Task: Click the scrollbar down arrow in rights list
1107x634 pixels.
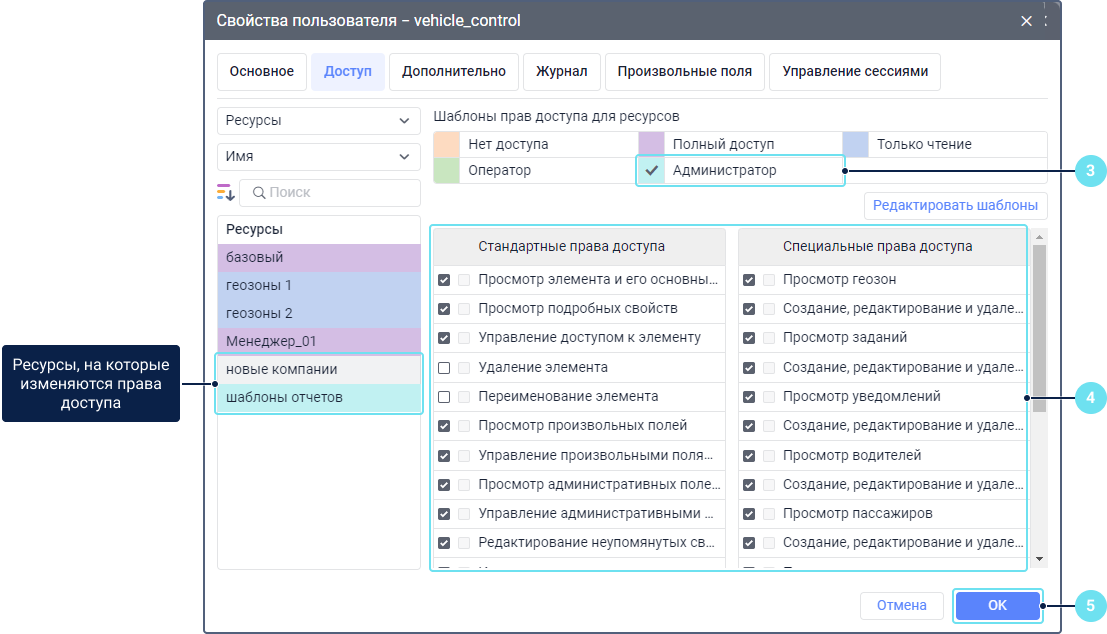Action: click(1040, 559)
